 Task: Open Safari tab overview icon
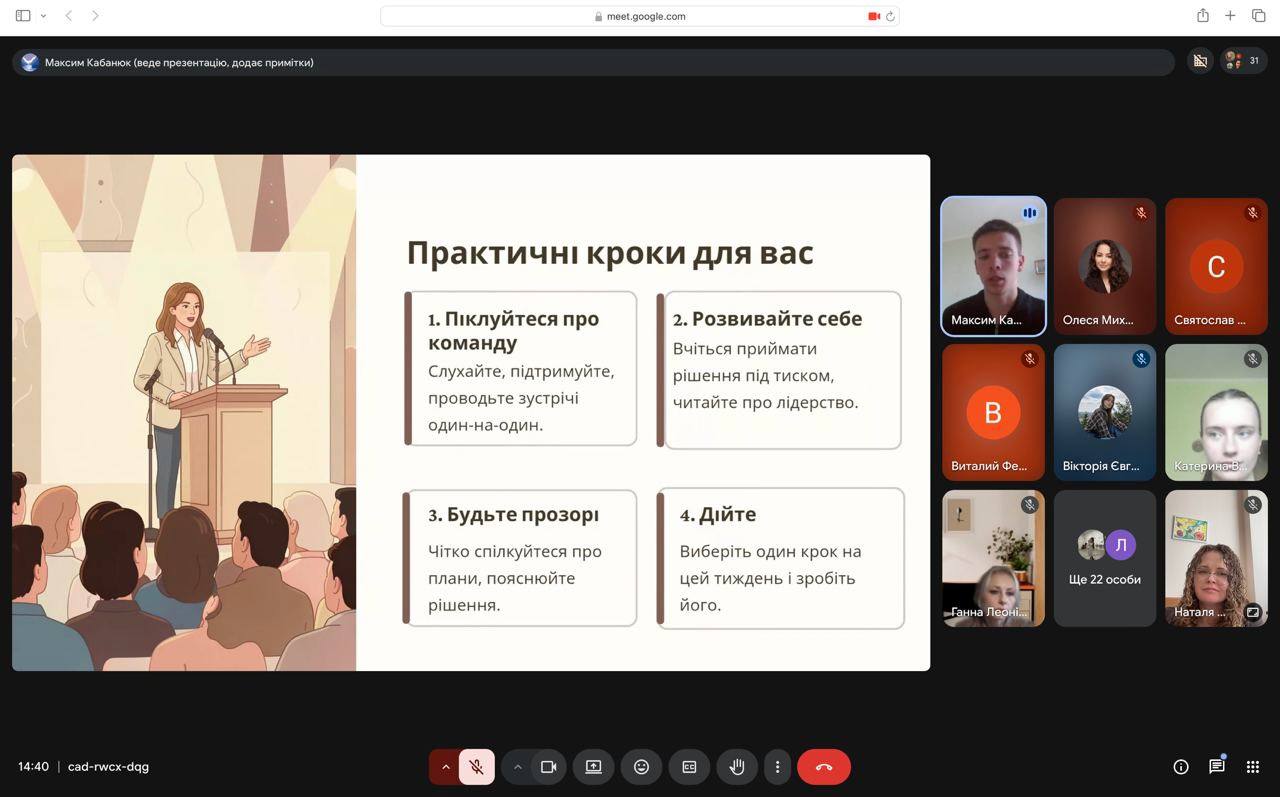pyautogui.click(x=1258, y=16)
